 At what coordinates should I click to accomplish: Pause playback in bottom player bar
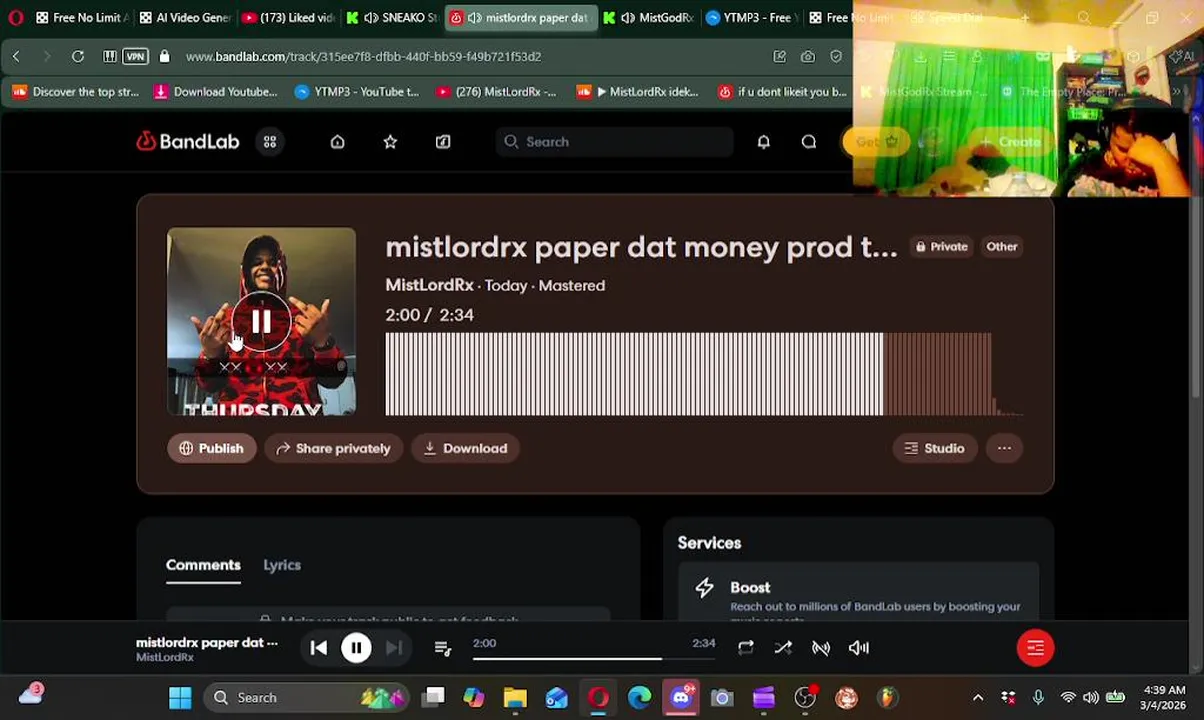click(356, 648)
